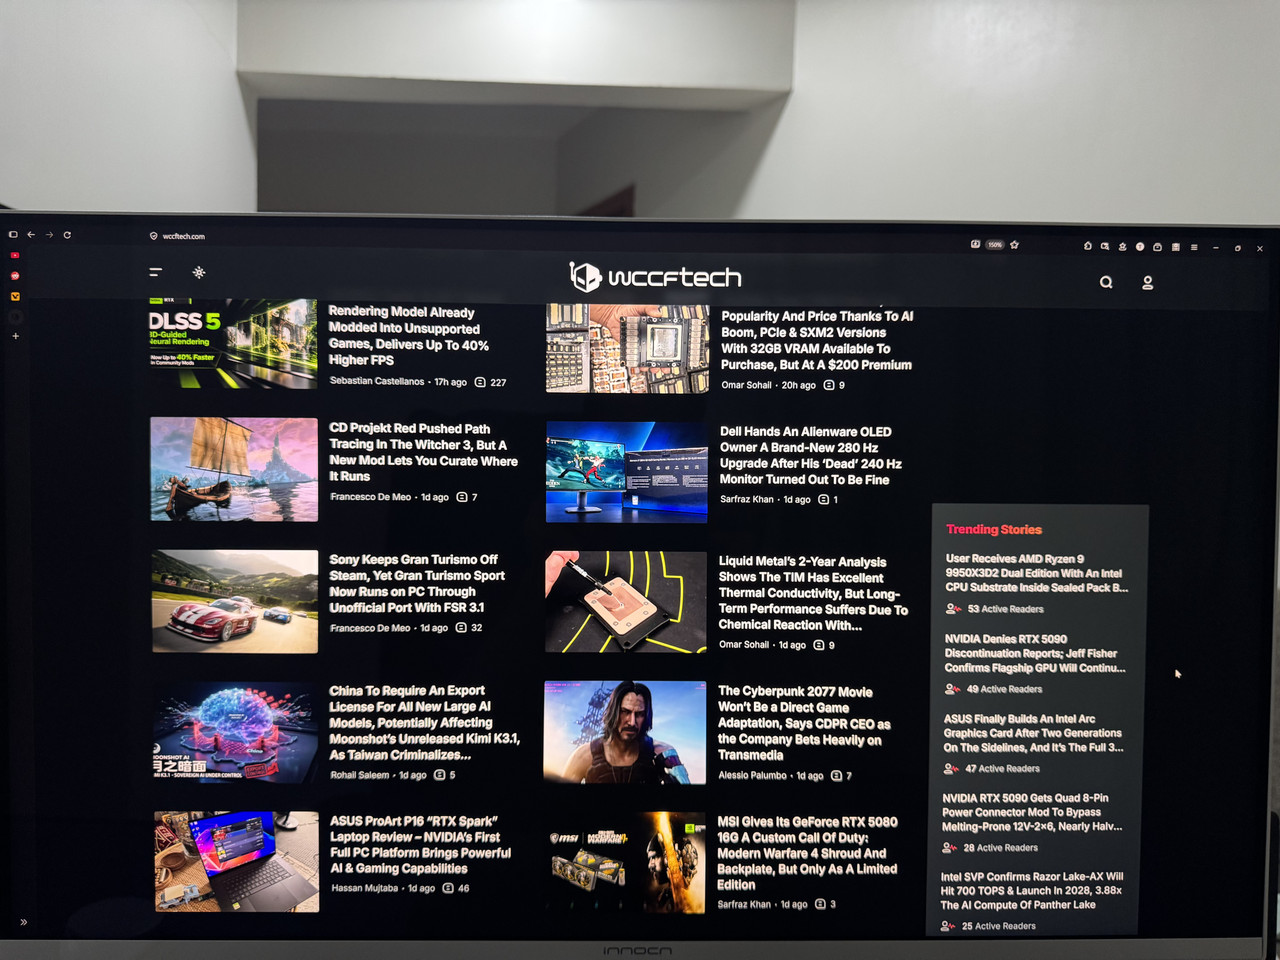Open trending Intel SVP Razor Lake-AX story
Screen dimensions: 1280x960
1031,890
